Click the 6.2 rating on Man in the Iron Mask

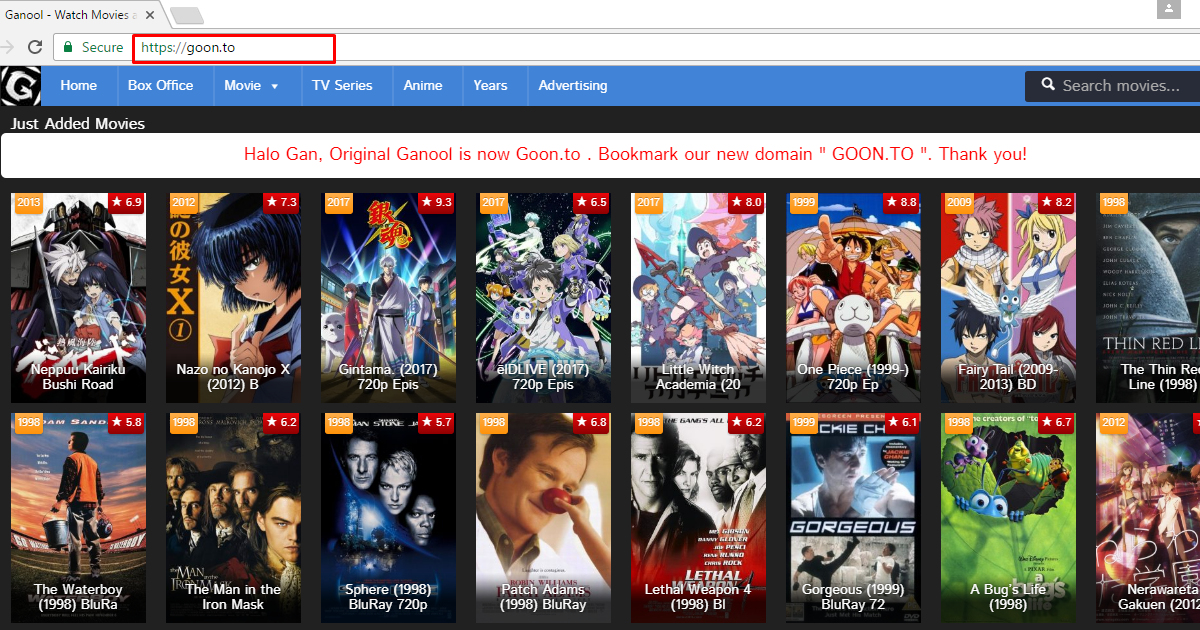282,422
